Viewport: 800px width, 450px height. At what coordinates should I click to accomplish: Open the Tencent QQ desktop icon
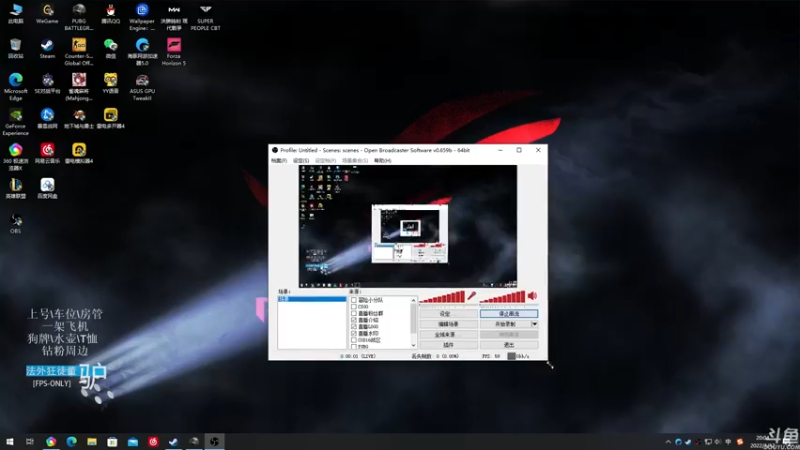tap(110, 14)
